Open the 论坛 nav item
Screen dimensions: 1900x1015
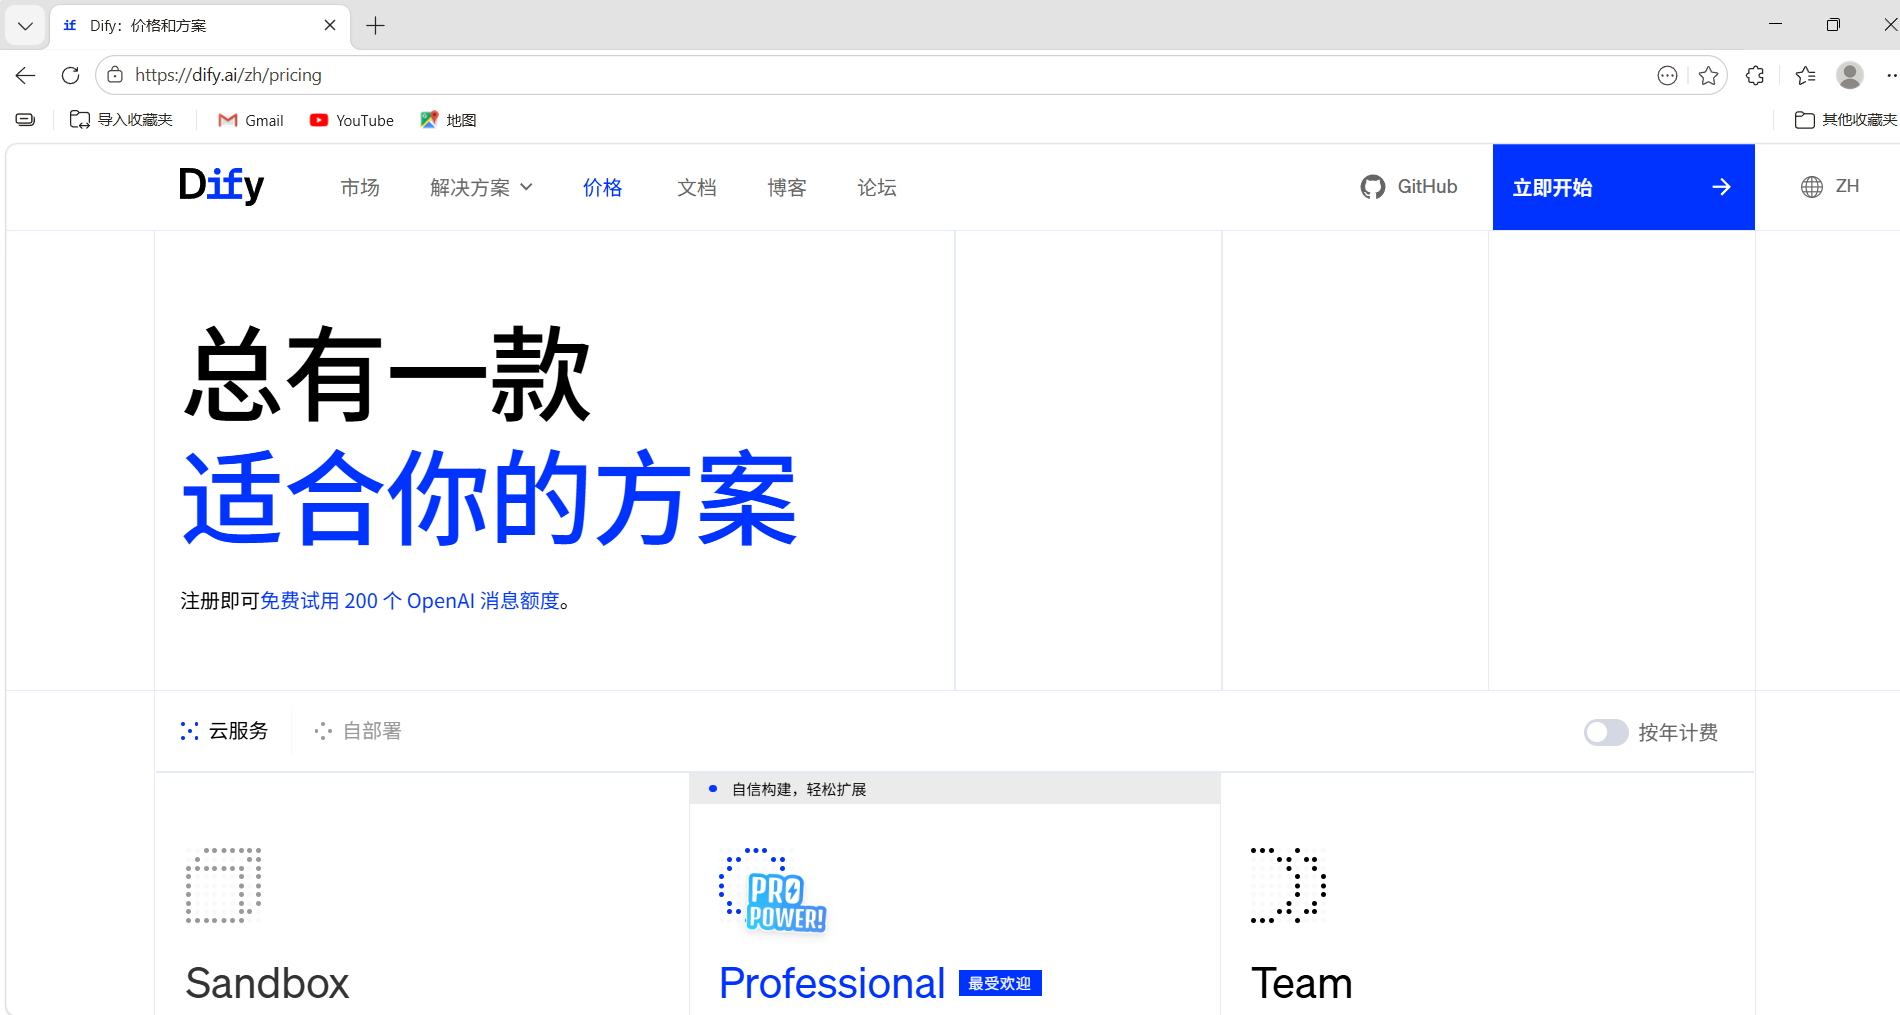pos(877,187)
